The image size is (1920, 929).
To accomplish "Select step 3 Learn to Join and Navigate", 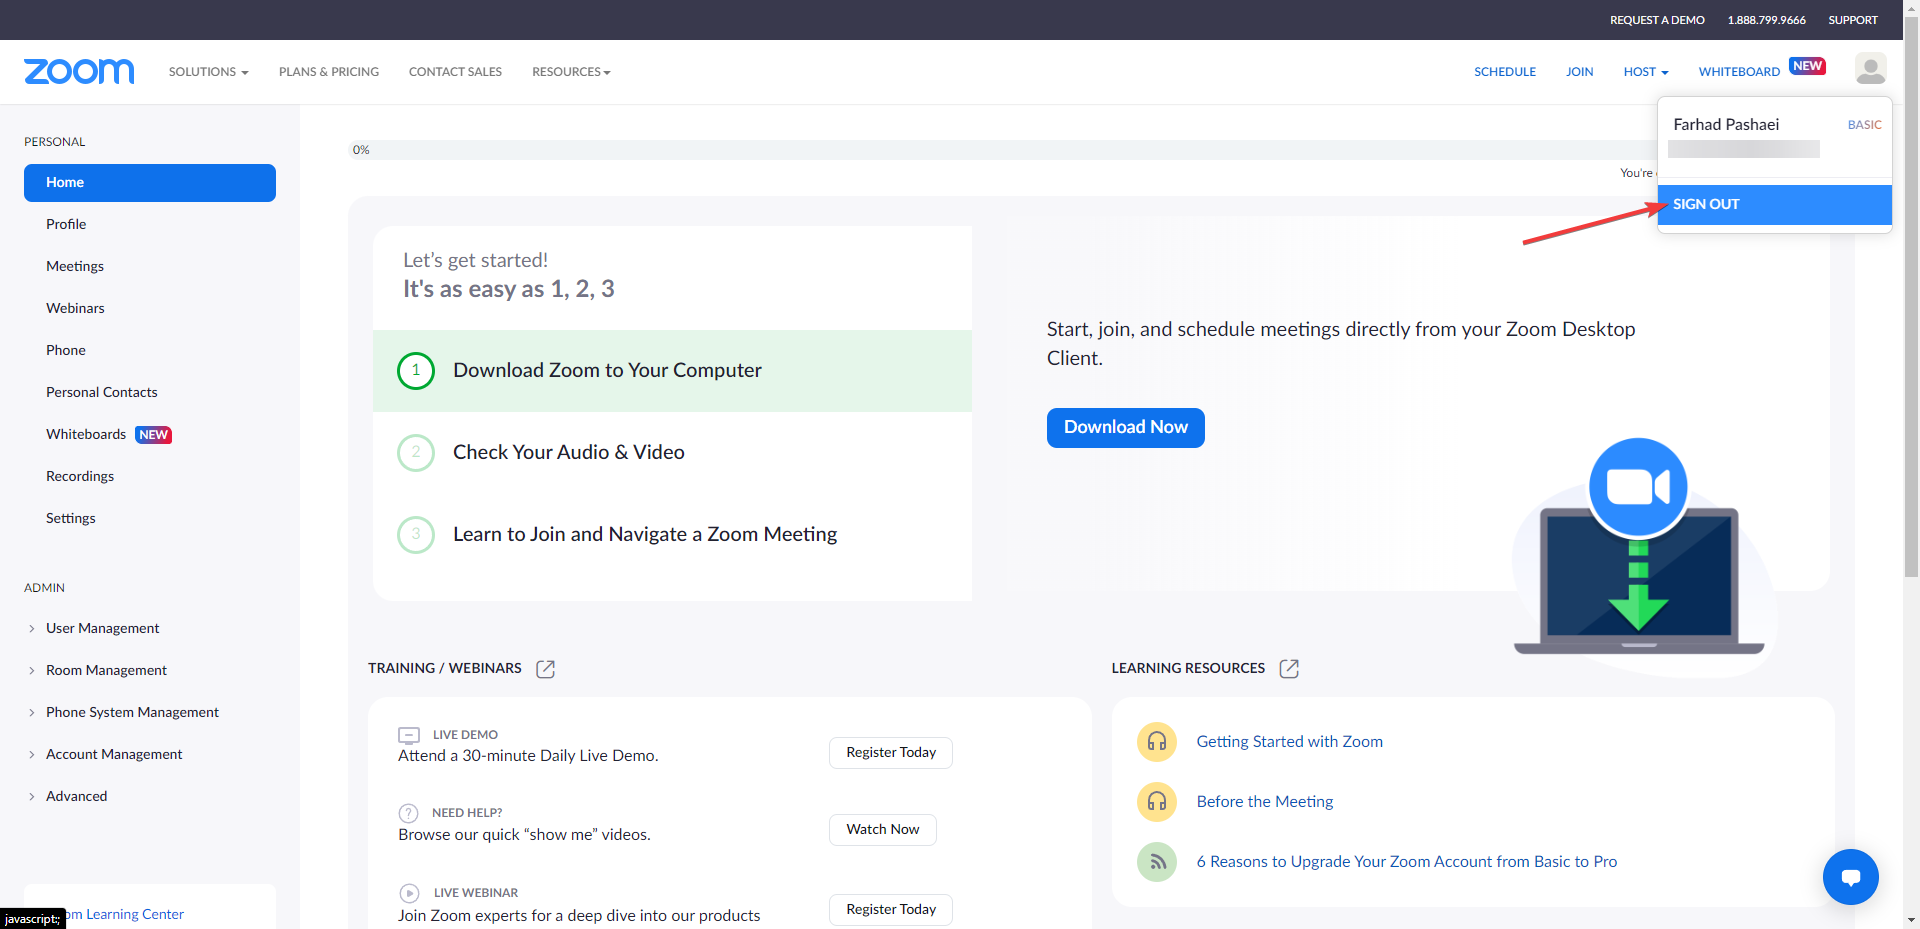I will pyautogui.click(x=644, y=534).
